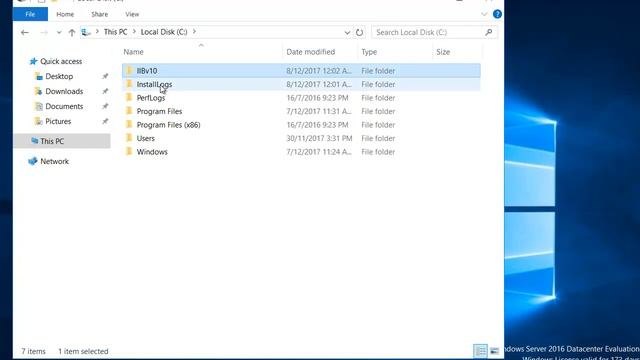Click the Network icon in sidebar
The height and width of the screenshot is (360, 640).
click(33, 161)
